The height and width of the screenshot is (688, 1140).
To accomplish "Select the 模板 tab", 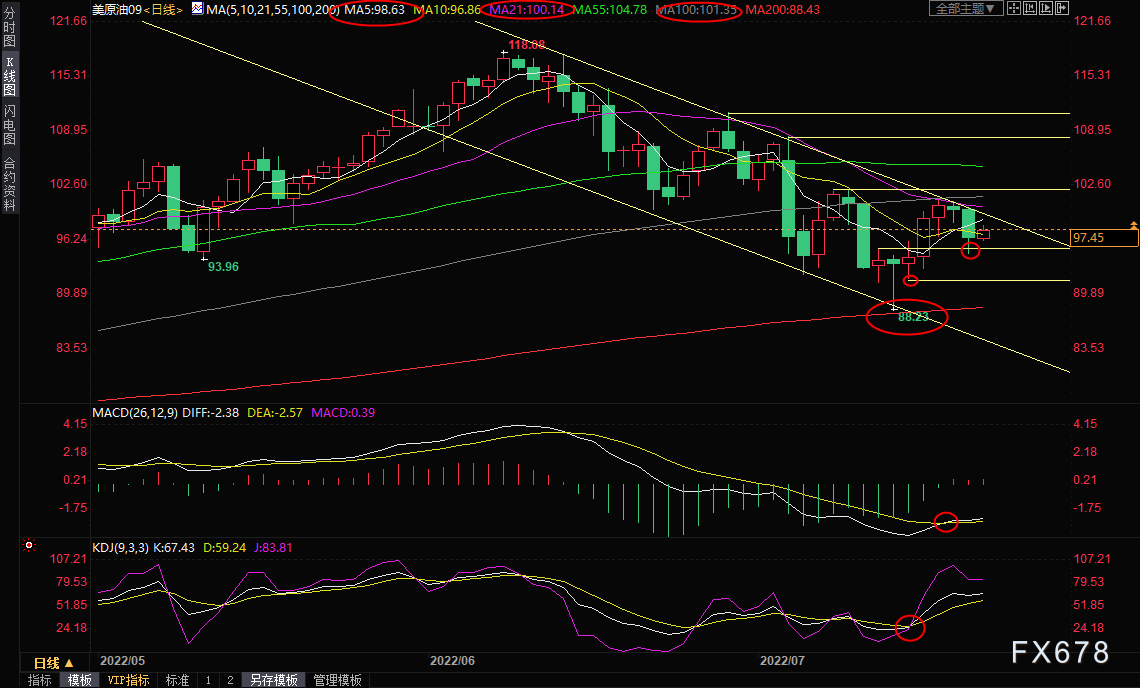I will [x=80, y=680].
